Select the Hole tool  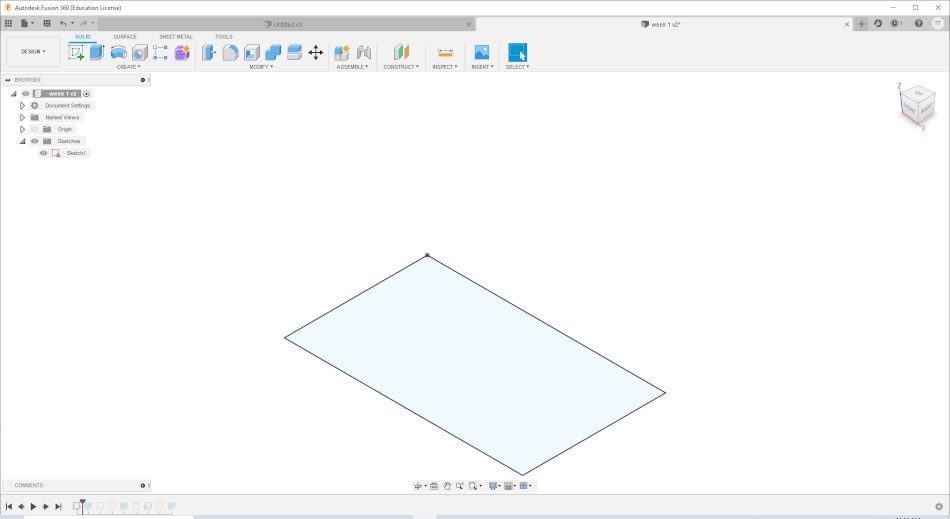[139, 53]
